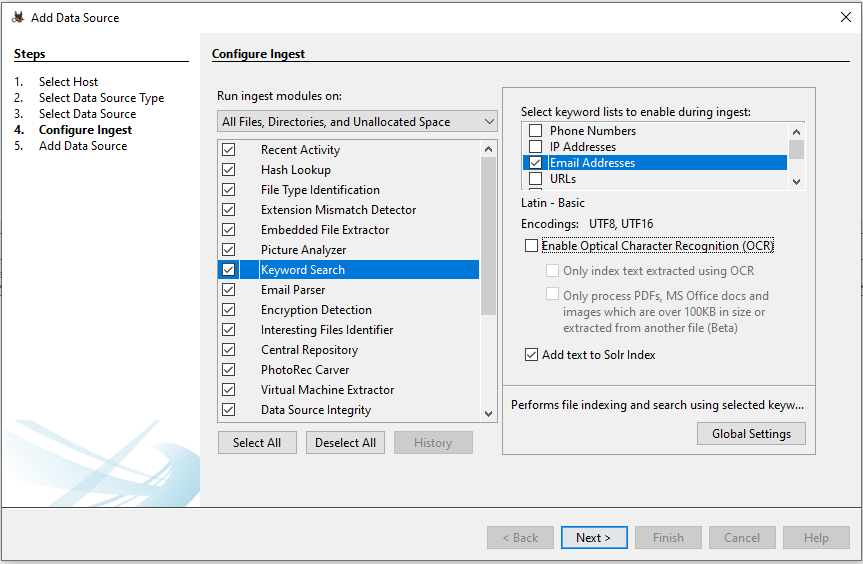The width and height of the screenshot is (863, 564).
Task: Click the Next button
Action: [593, 538]
